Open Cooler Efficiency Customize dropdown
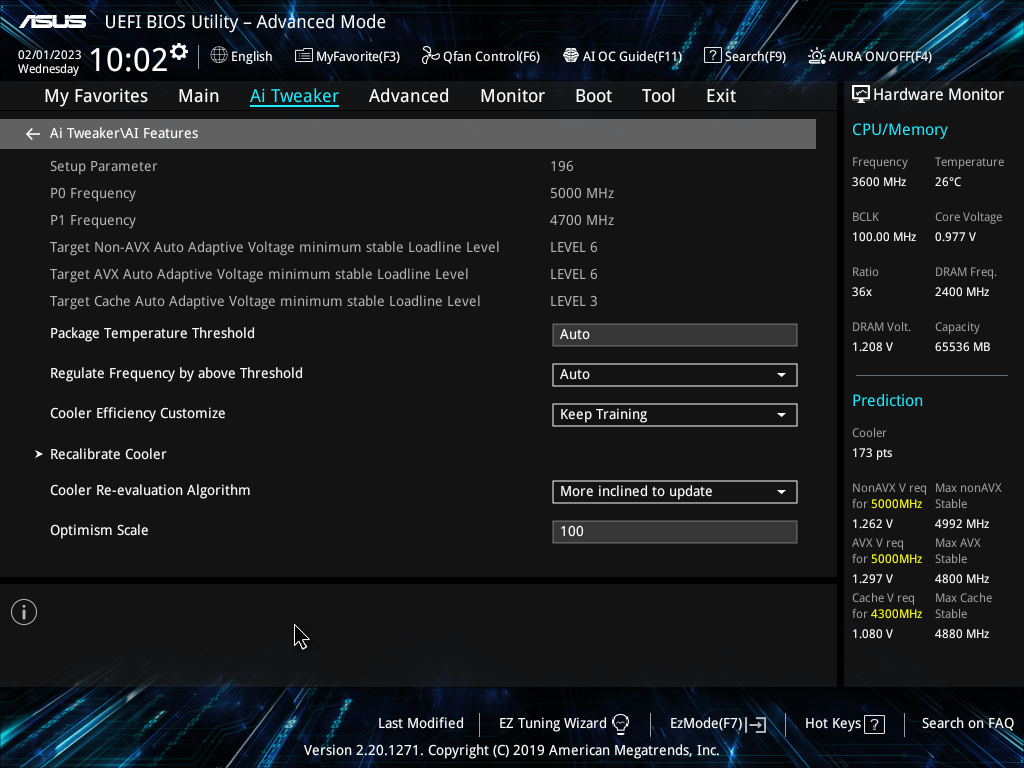Image resolution: width=1024 pixels, height=768 pixels. (x=675, y=415)
